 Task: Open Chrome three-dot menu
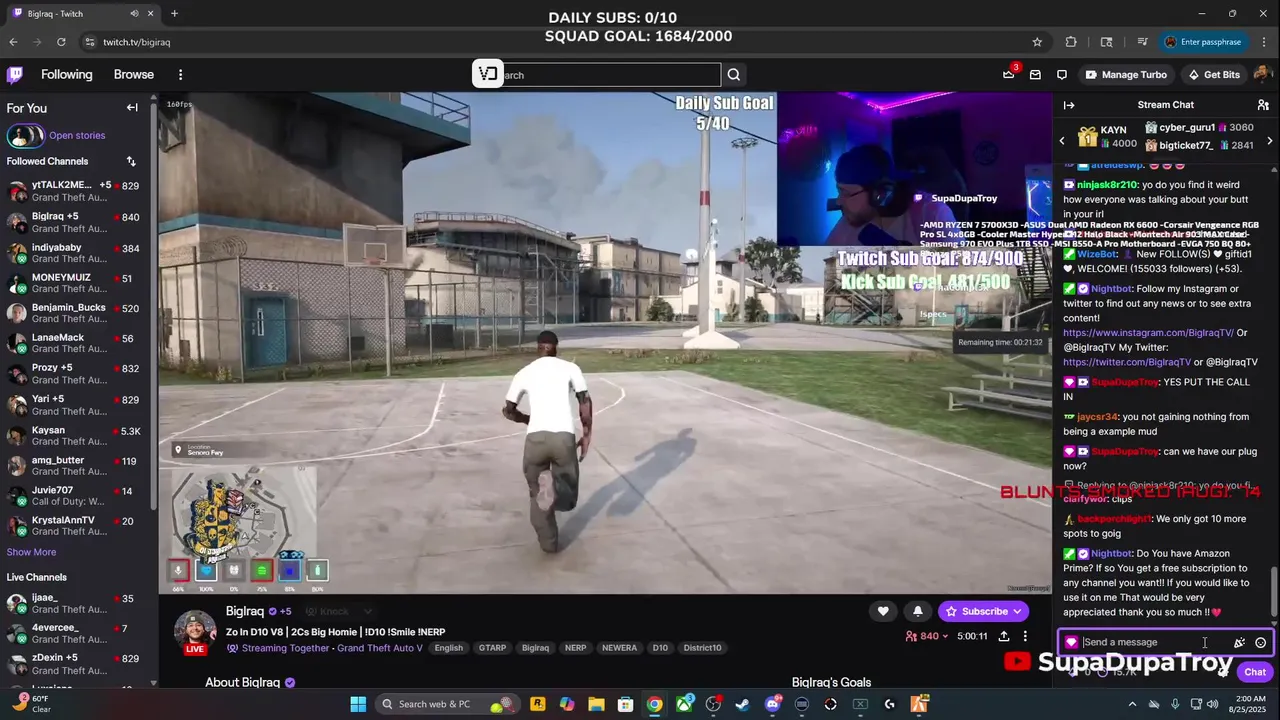1265,42
